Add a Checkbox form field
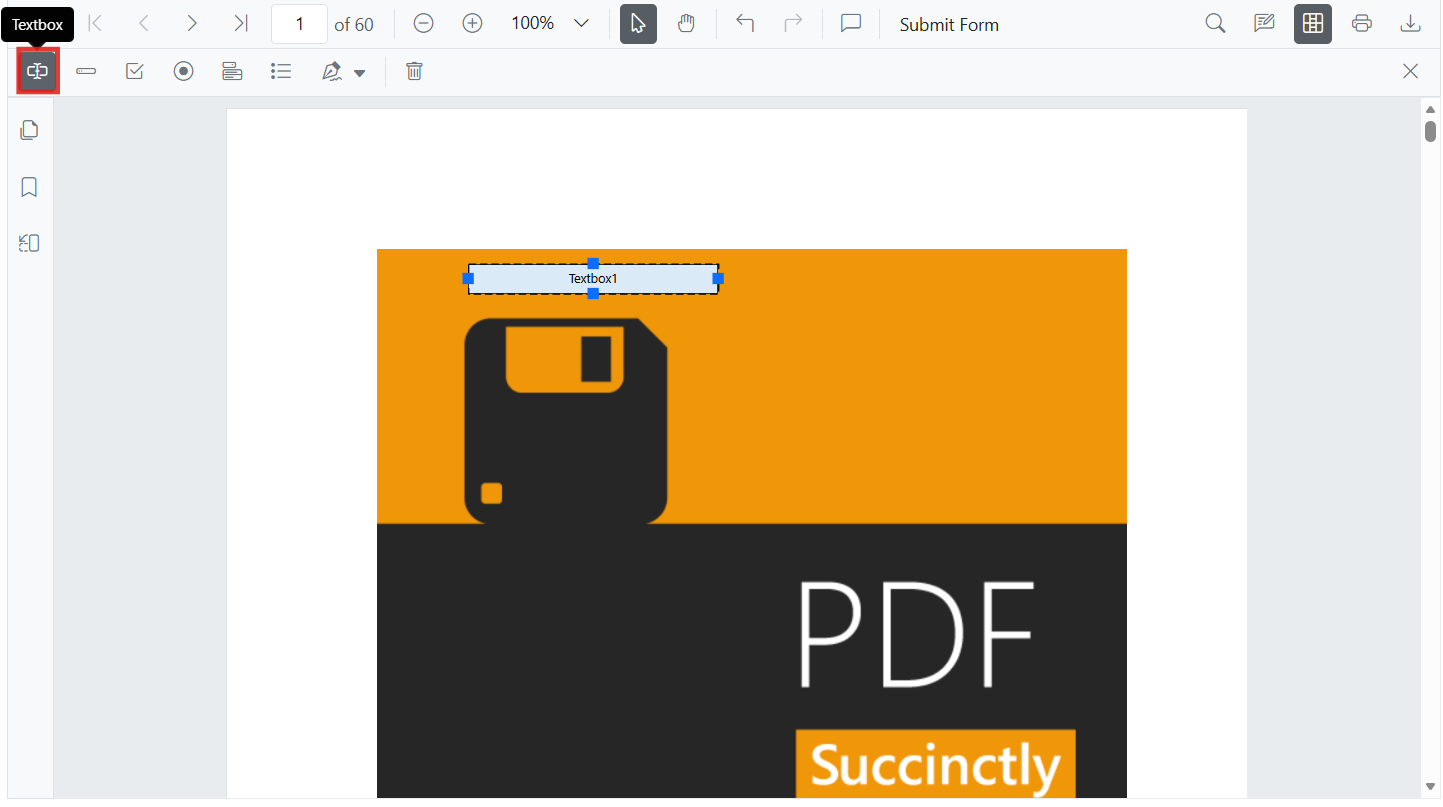This screenshot has height=807, width=1443. [x=135, y=71]
